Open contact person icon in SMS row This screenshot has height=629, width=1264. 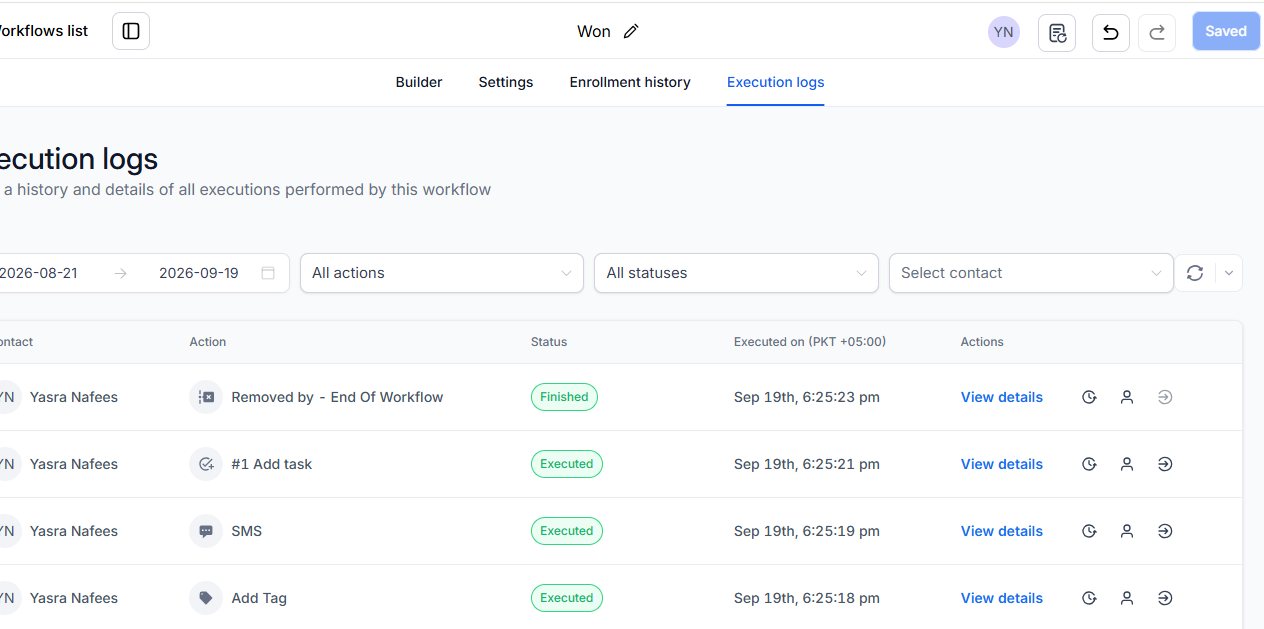coord(1127,531)
